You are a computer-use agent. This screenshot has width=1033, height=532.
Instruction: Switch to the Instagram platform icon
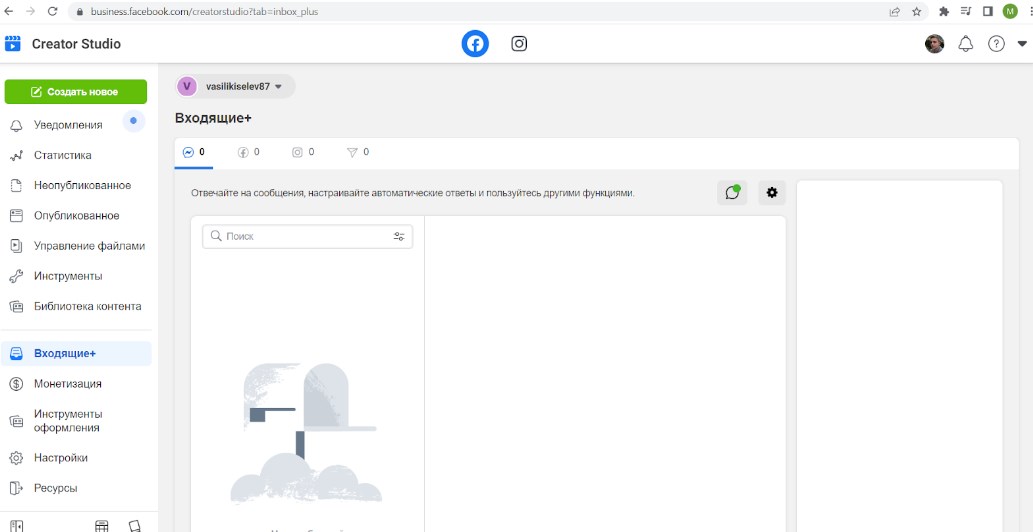tap(519, 44)
